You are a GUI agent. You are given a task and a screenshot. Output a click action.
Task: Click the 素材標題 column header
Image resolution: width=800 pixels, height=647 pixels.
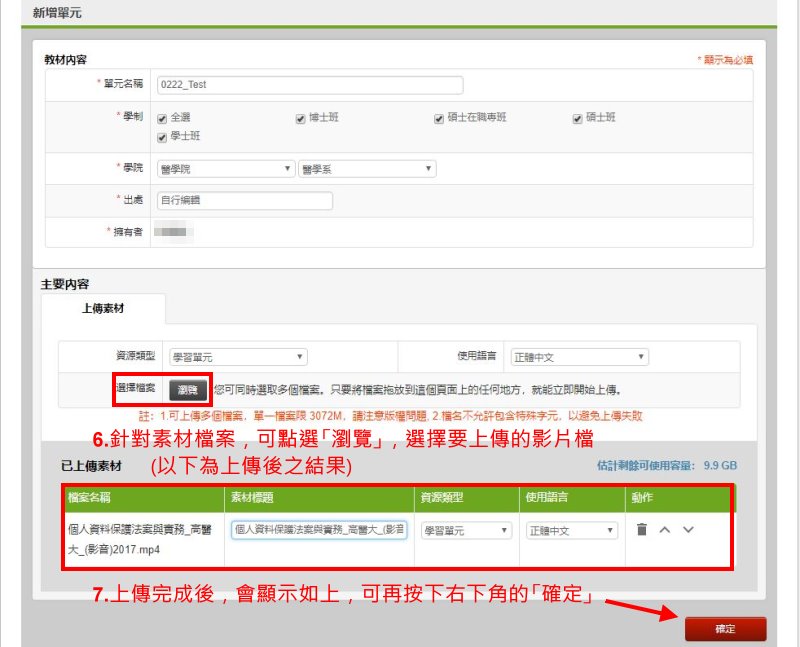coord(252,497)
